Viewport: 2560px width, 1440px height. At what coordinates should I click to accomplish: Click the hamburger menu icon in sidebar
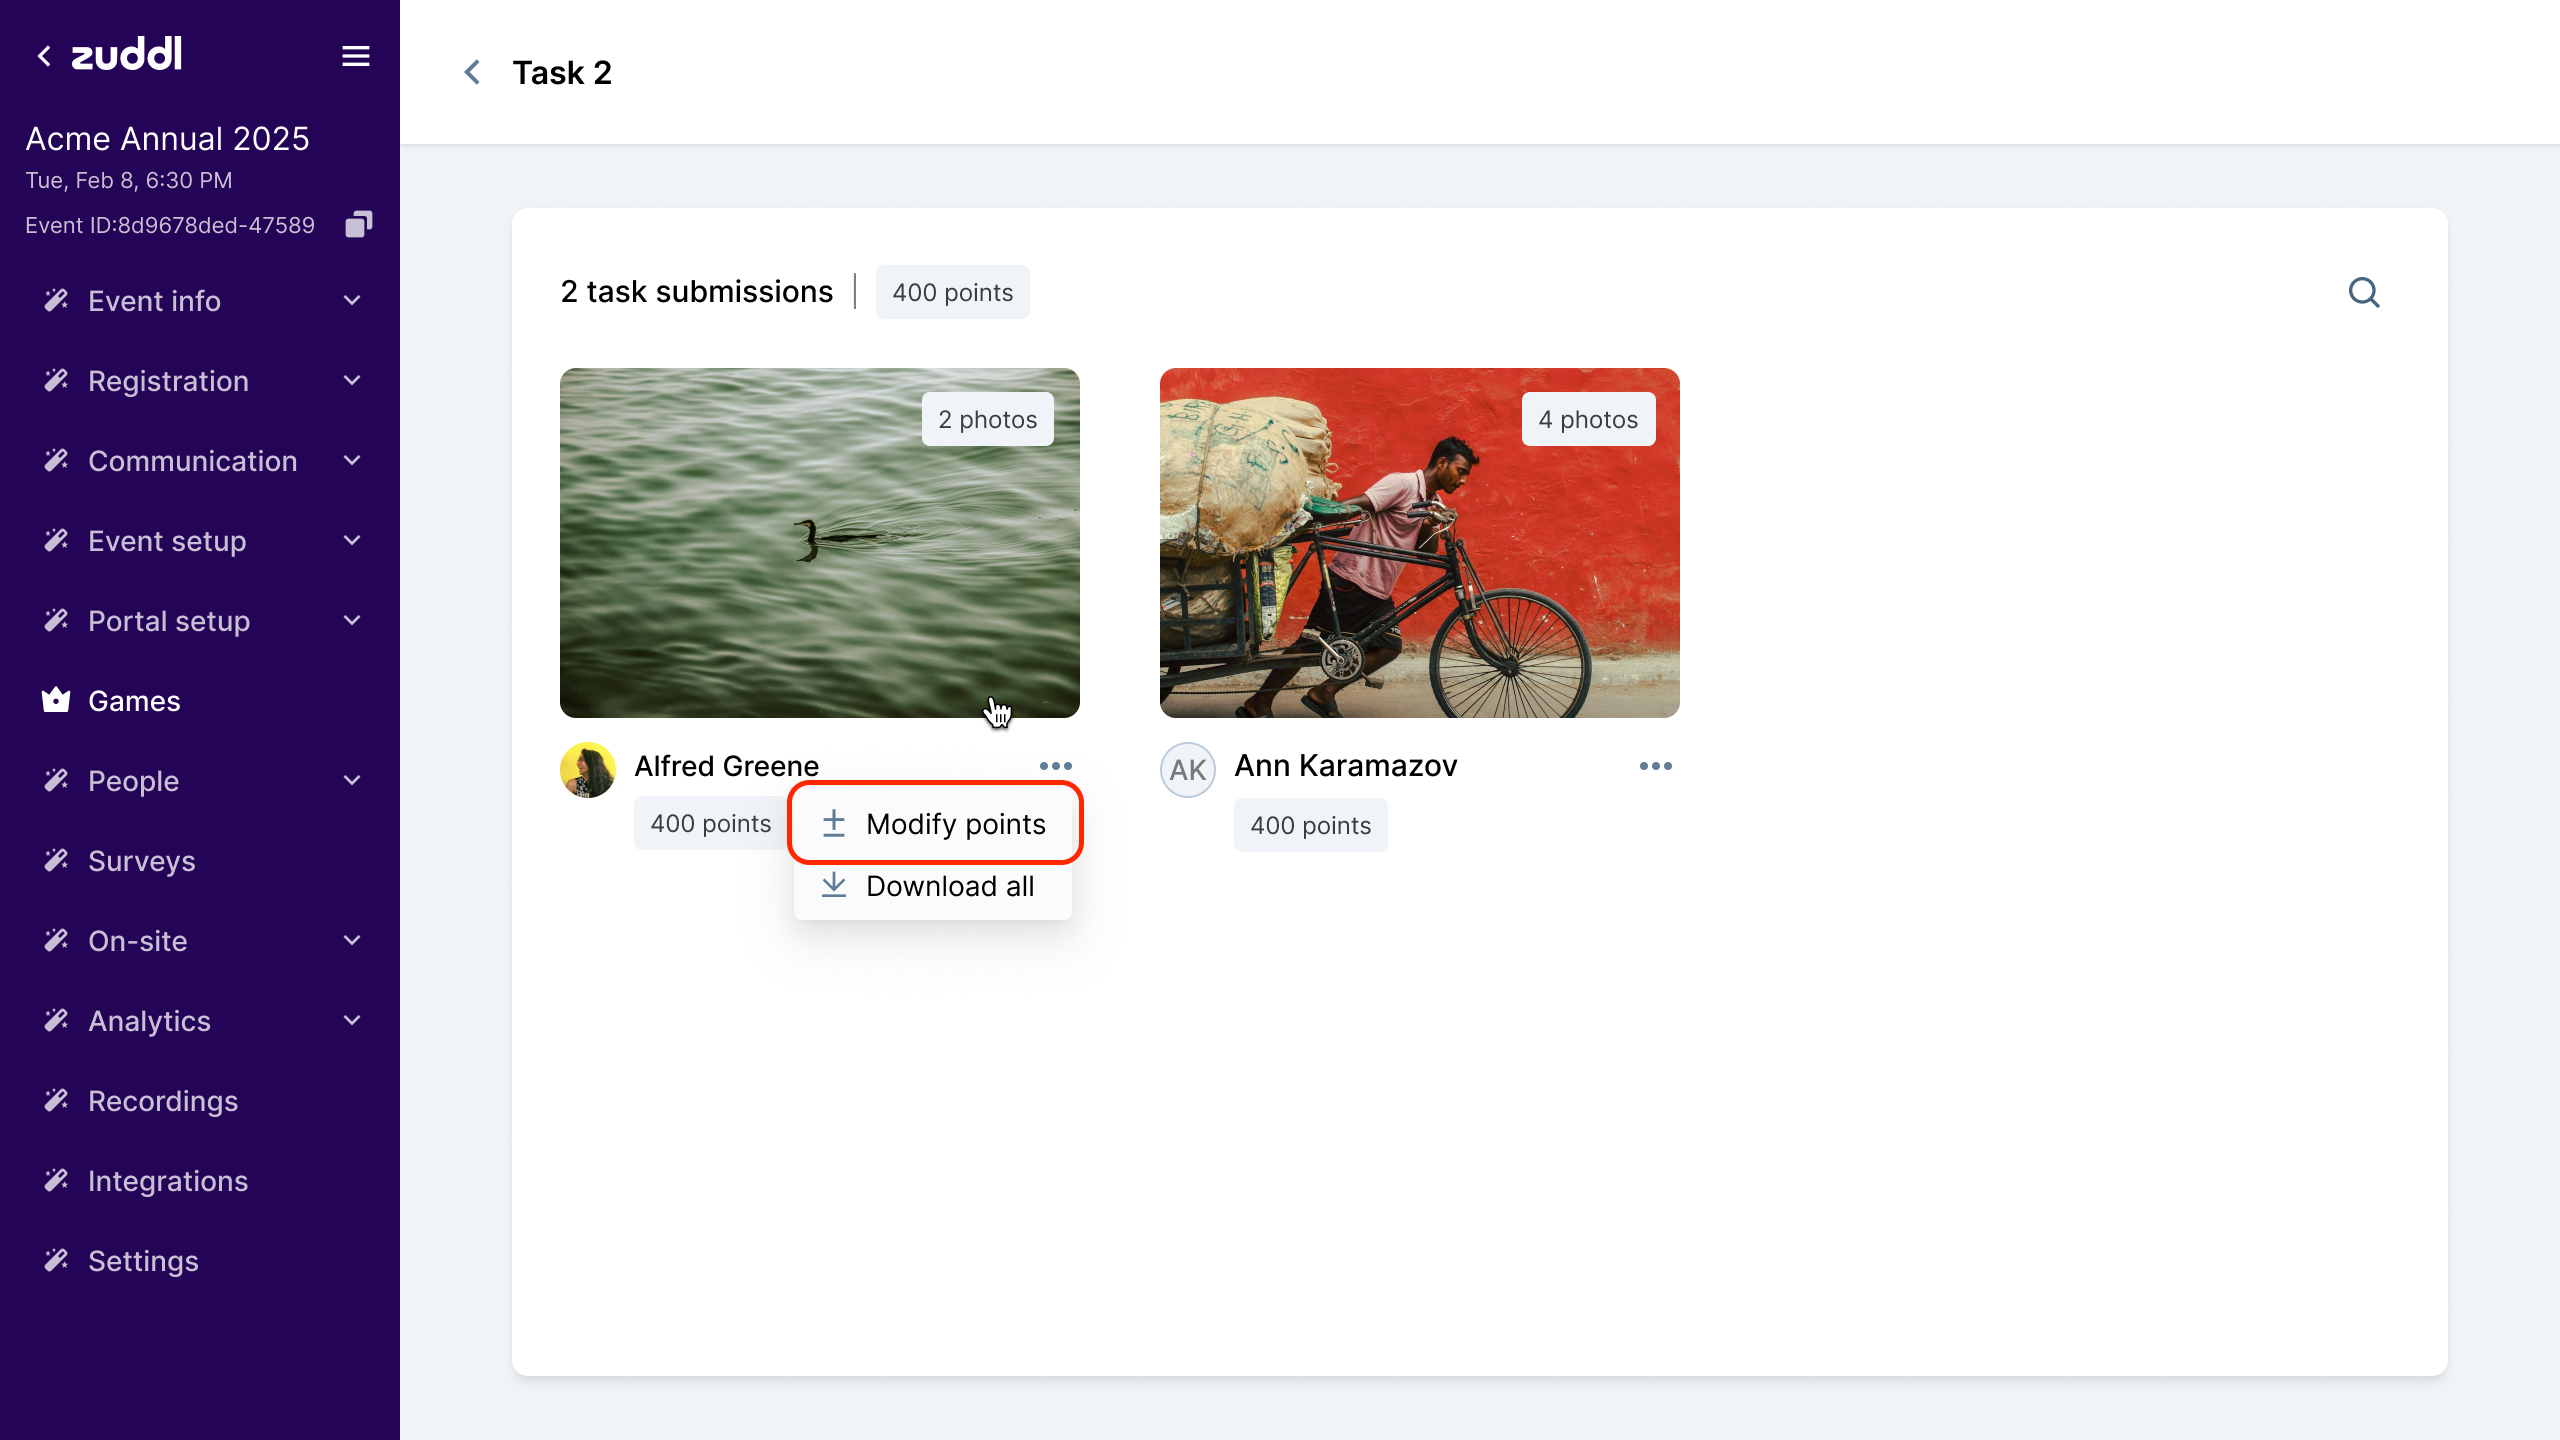[x=355, y=56]
